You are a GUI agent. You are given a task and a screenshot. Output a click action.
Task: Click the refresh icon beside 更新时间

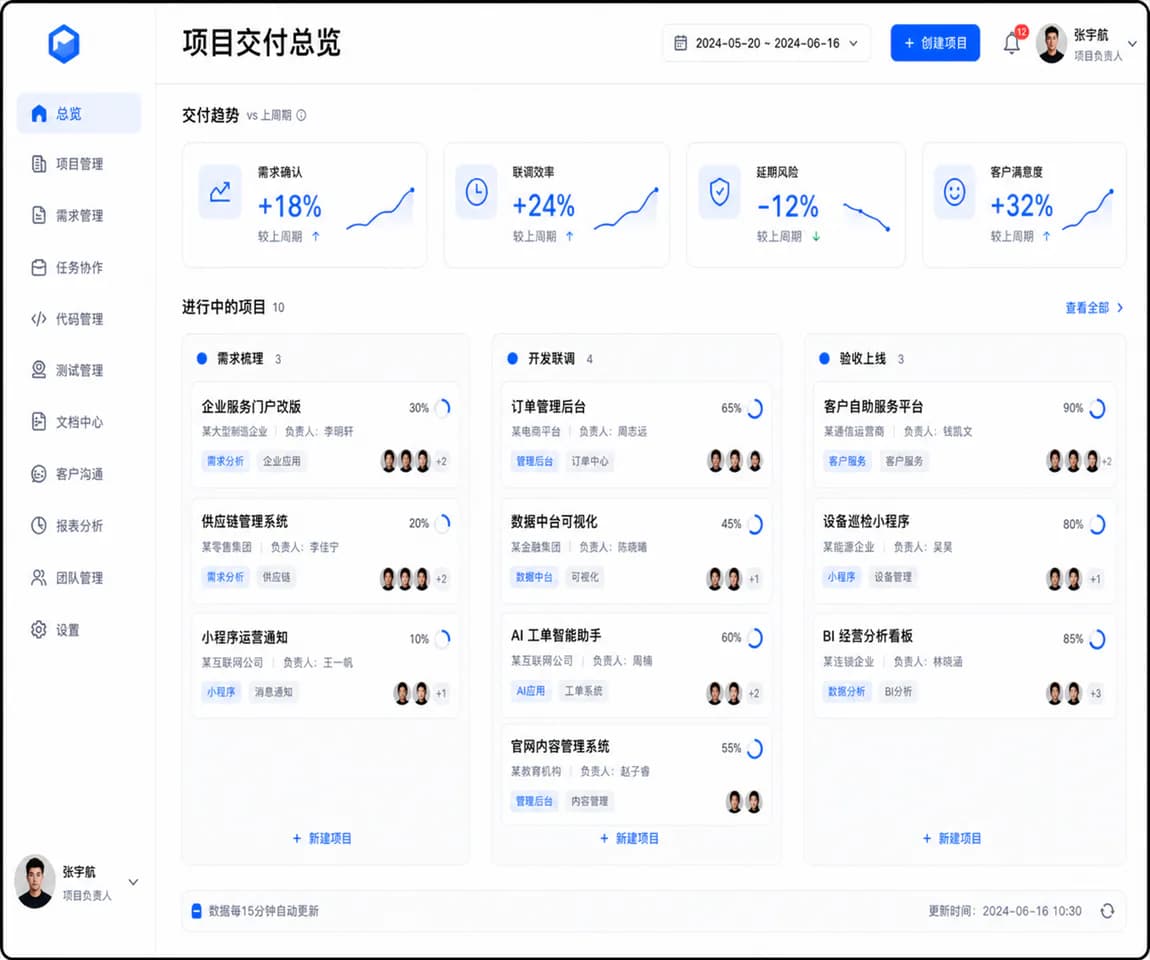(x=1107, y=911)
